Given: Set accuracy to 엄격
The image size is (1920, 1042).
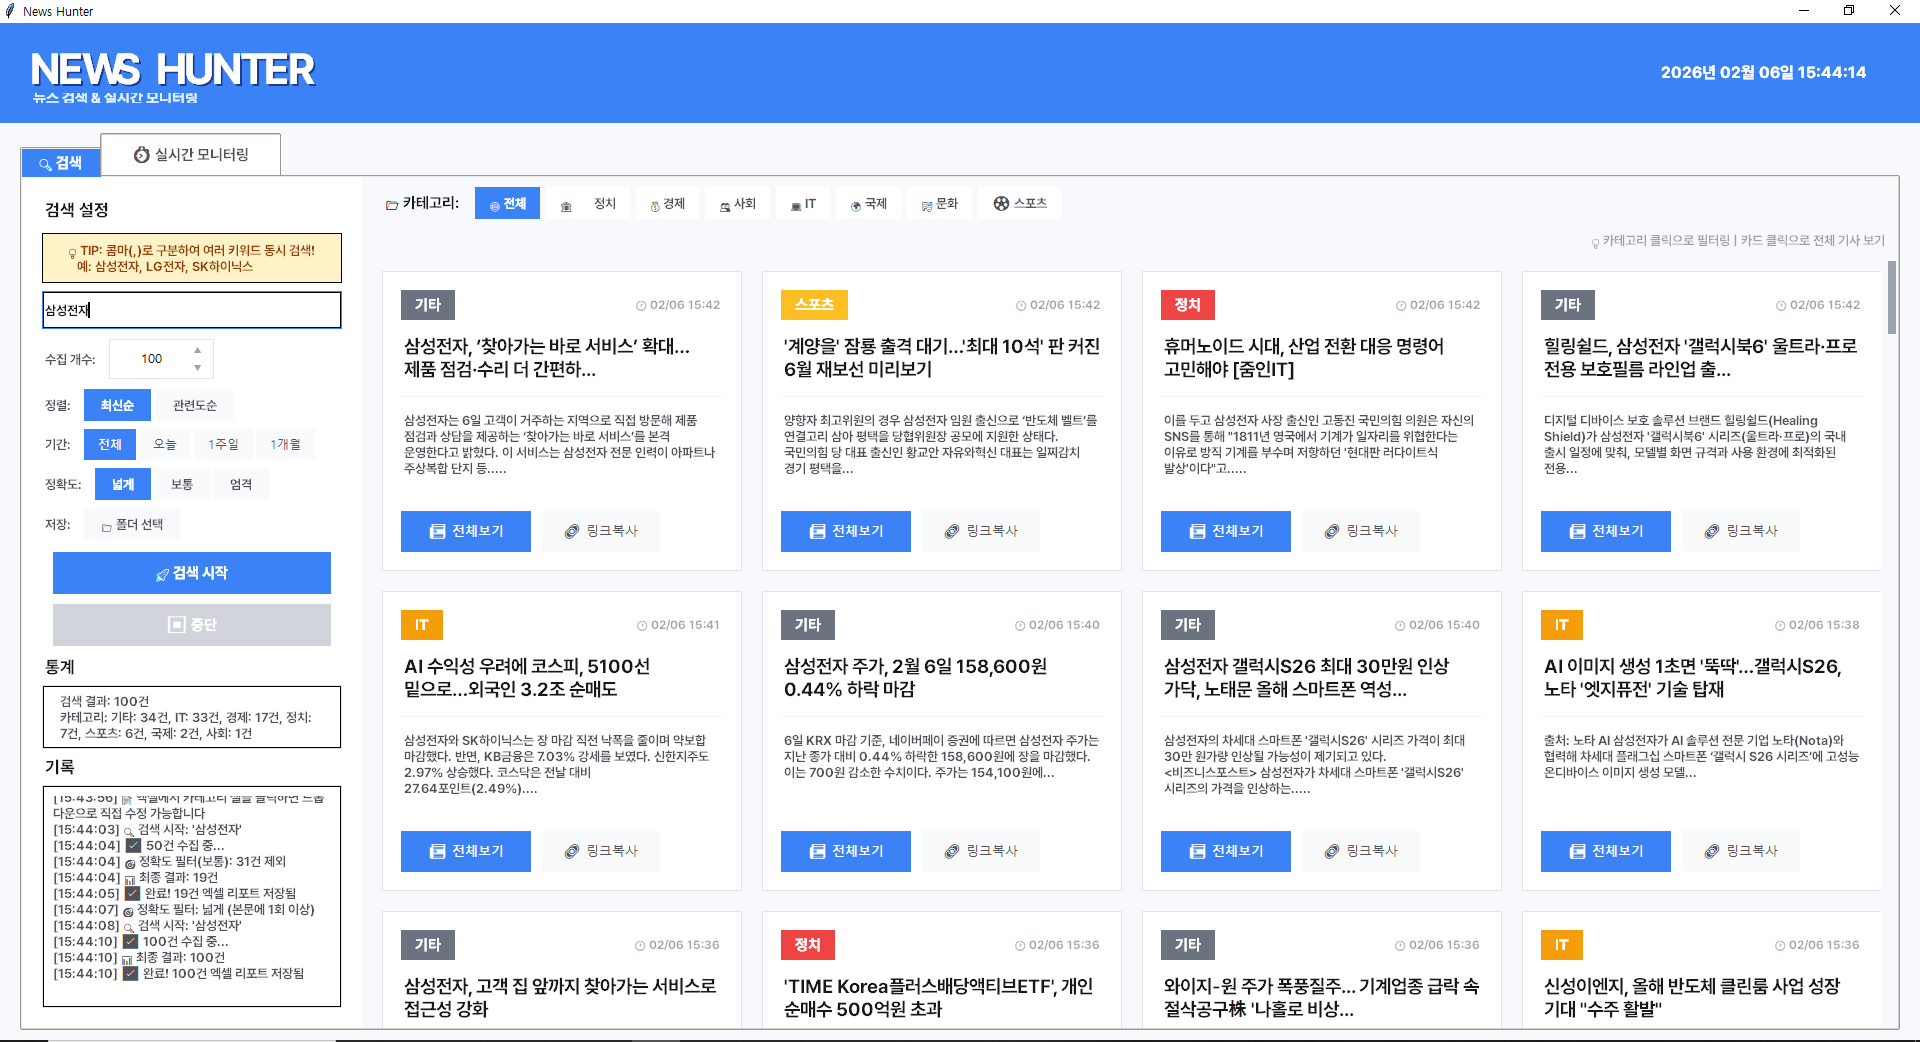Looking at the screenshot, I should click(x=241, y=484).
